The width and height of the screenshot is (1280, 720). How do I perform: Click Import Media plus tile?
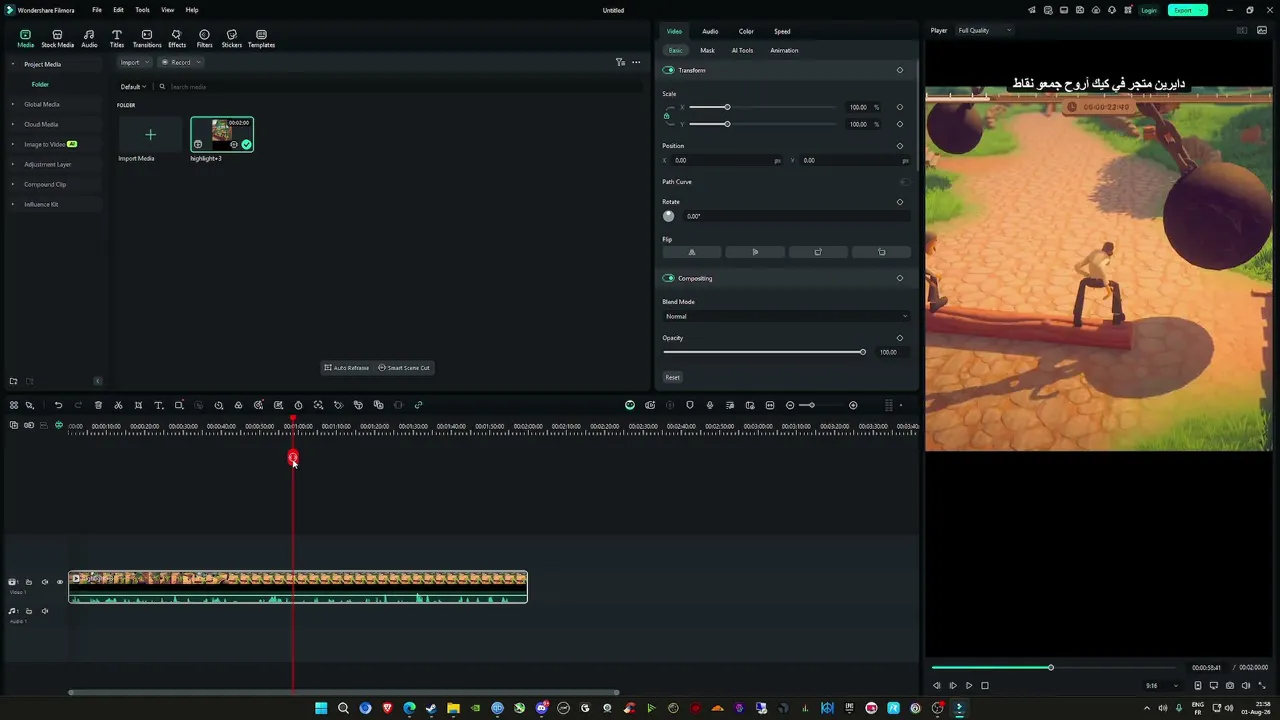[150, 135]
